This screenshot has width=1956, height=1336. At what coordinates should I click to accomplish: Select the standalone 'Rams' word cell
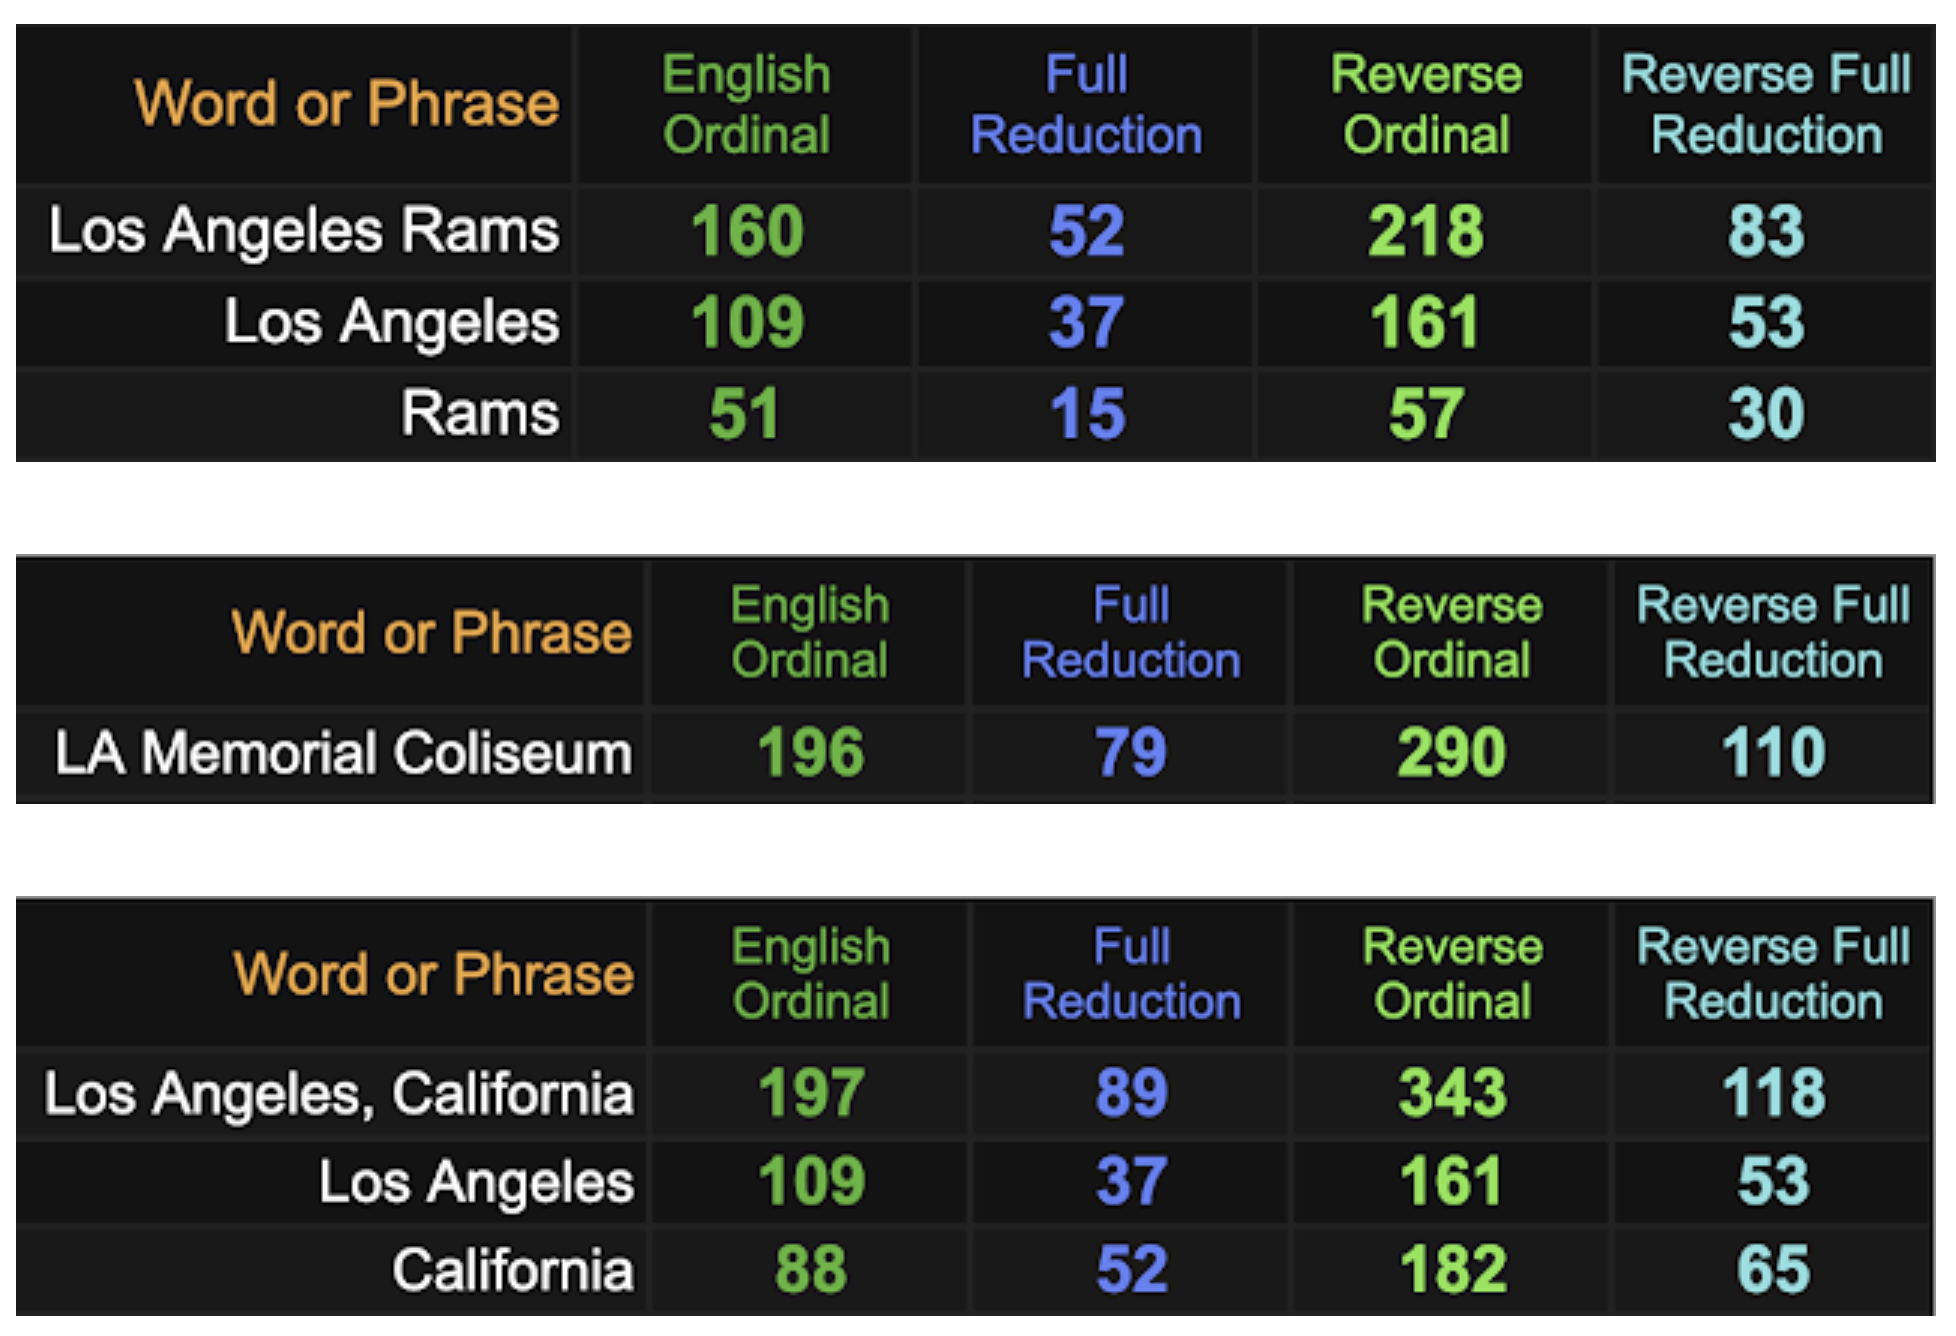(x=480, y=413)
